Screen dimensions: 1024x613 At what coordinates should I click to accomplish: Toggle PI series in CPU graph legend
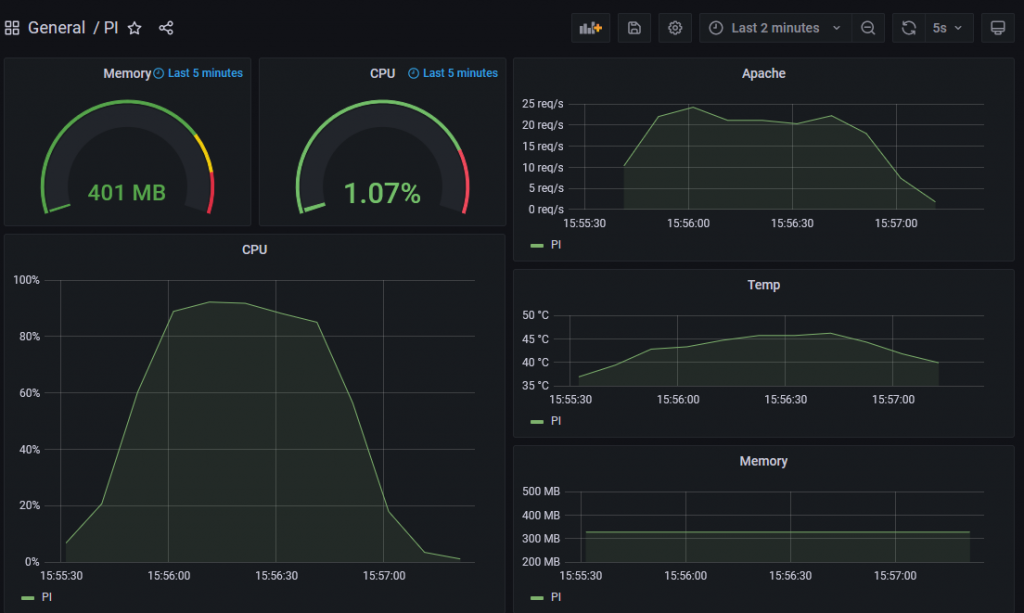coord(47,597)
